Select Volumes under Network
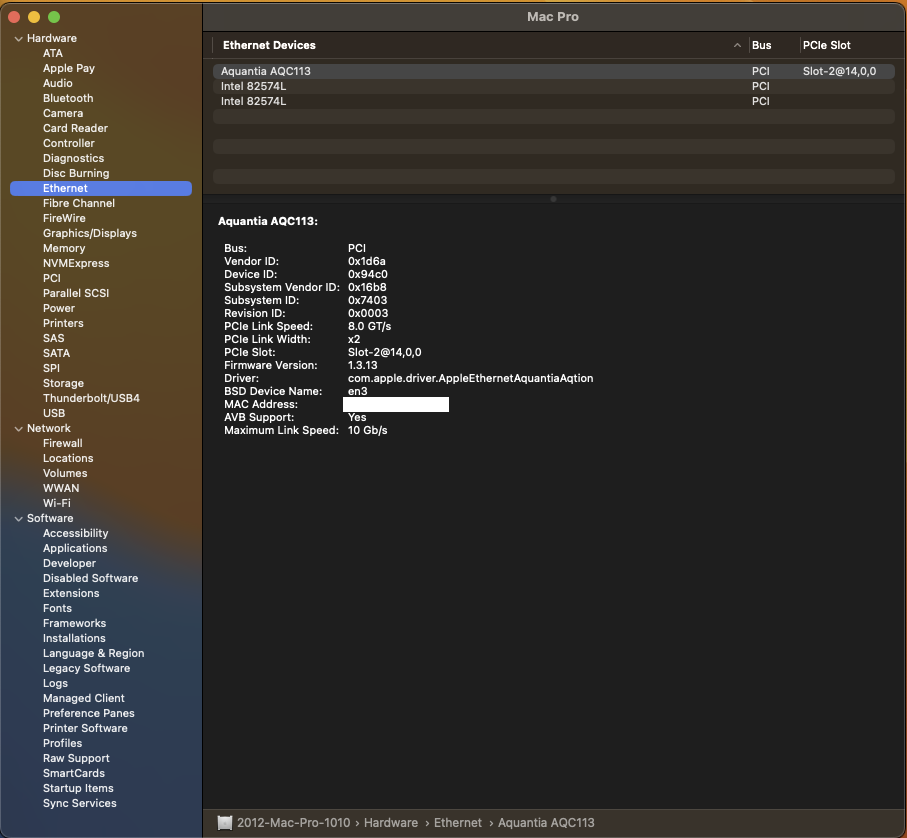Screen dimensions: 907x838 pyautogui.click(x=65, y=474)
